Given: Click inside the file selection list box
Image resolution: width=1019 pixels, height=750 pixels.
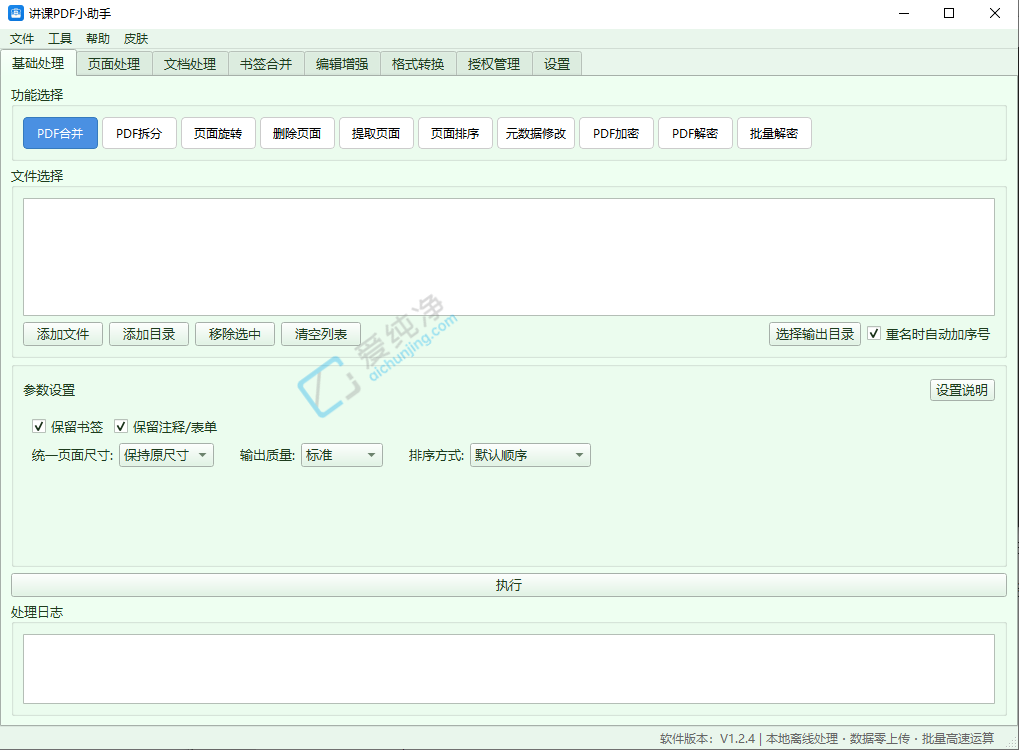Looking at the screenshot, I should point(509,257).
